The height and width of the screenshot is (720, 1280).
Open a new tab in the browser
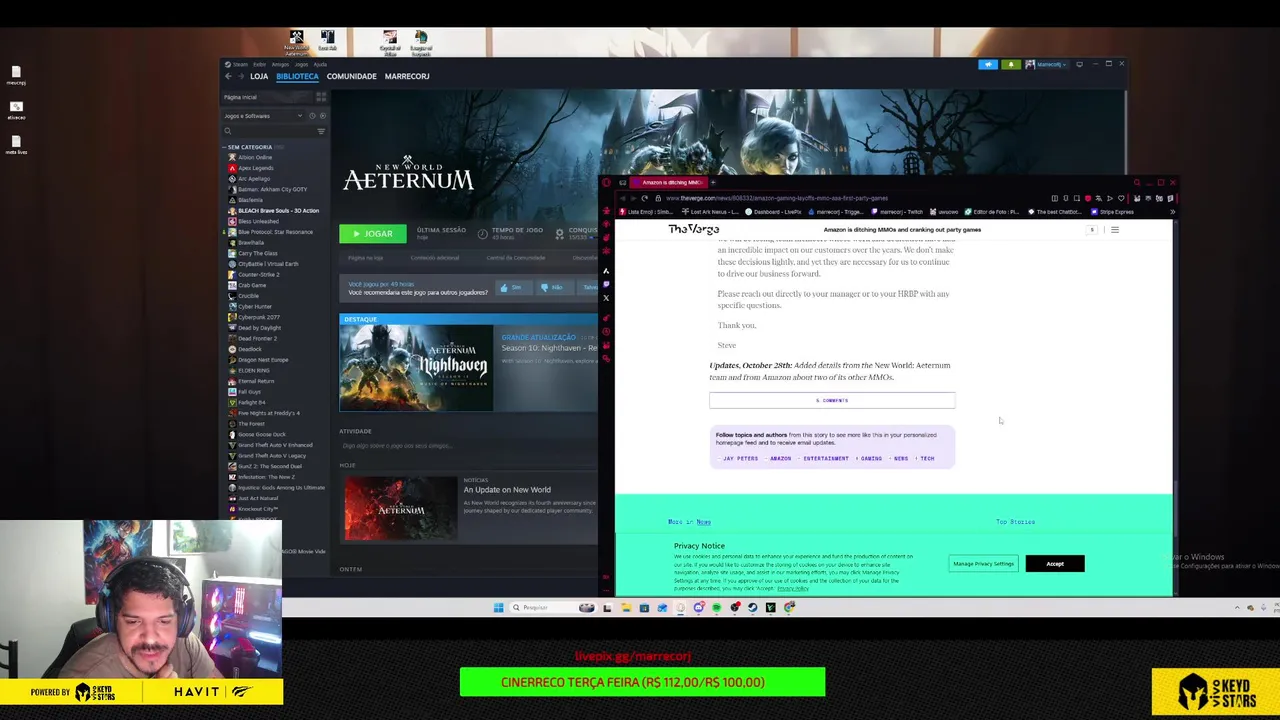coord(713,183)
